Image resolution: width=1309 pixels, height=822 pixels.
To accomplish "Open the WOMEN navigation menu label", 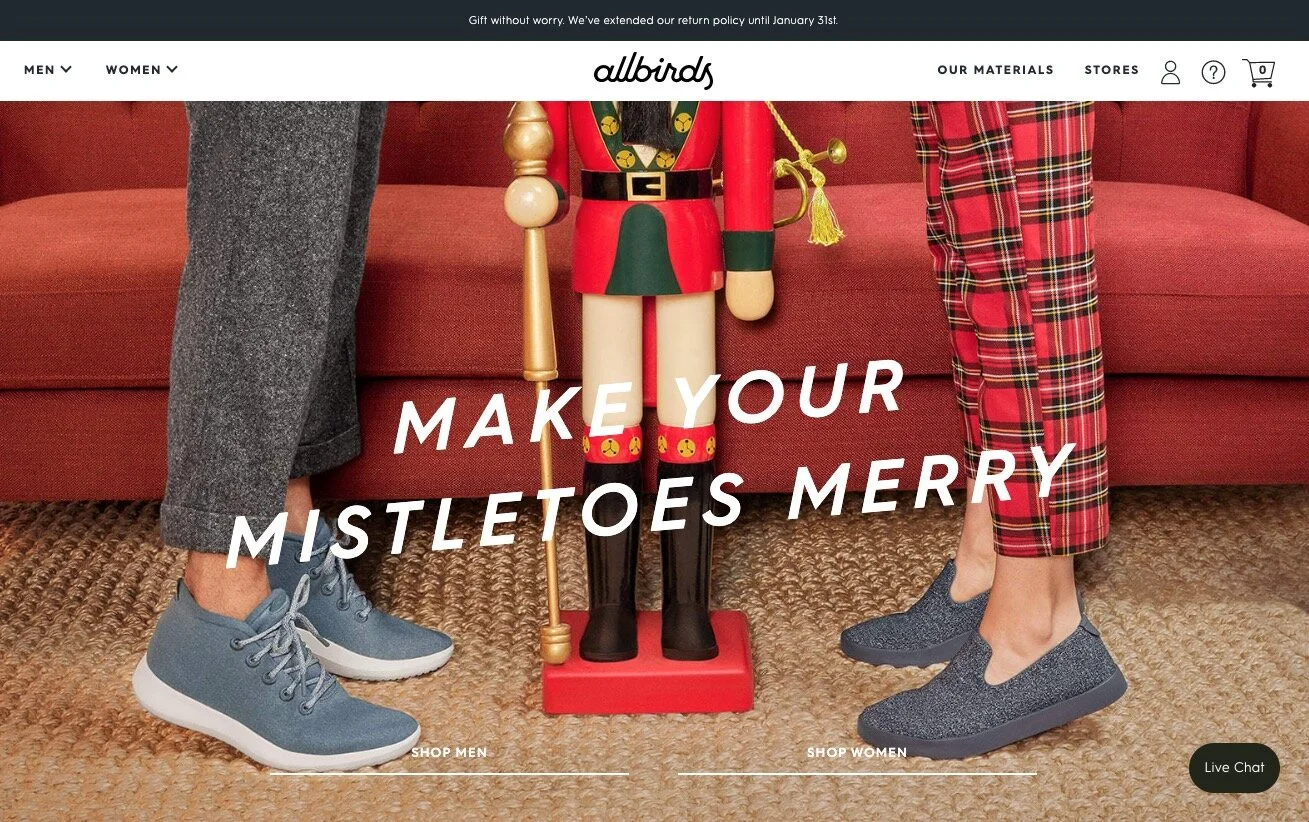I will click(x=133, y=70).
